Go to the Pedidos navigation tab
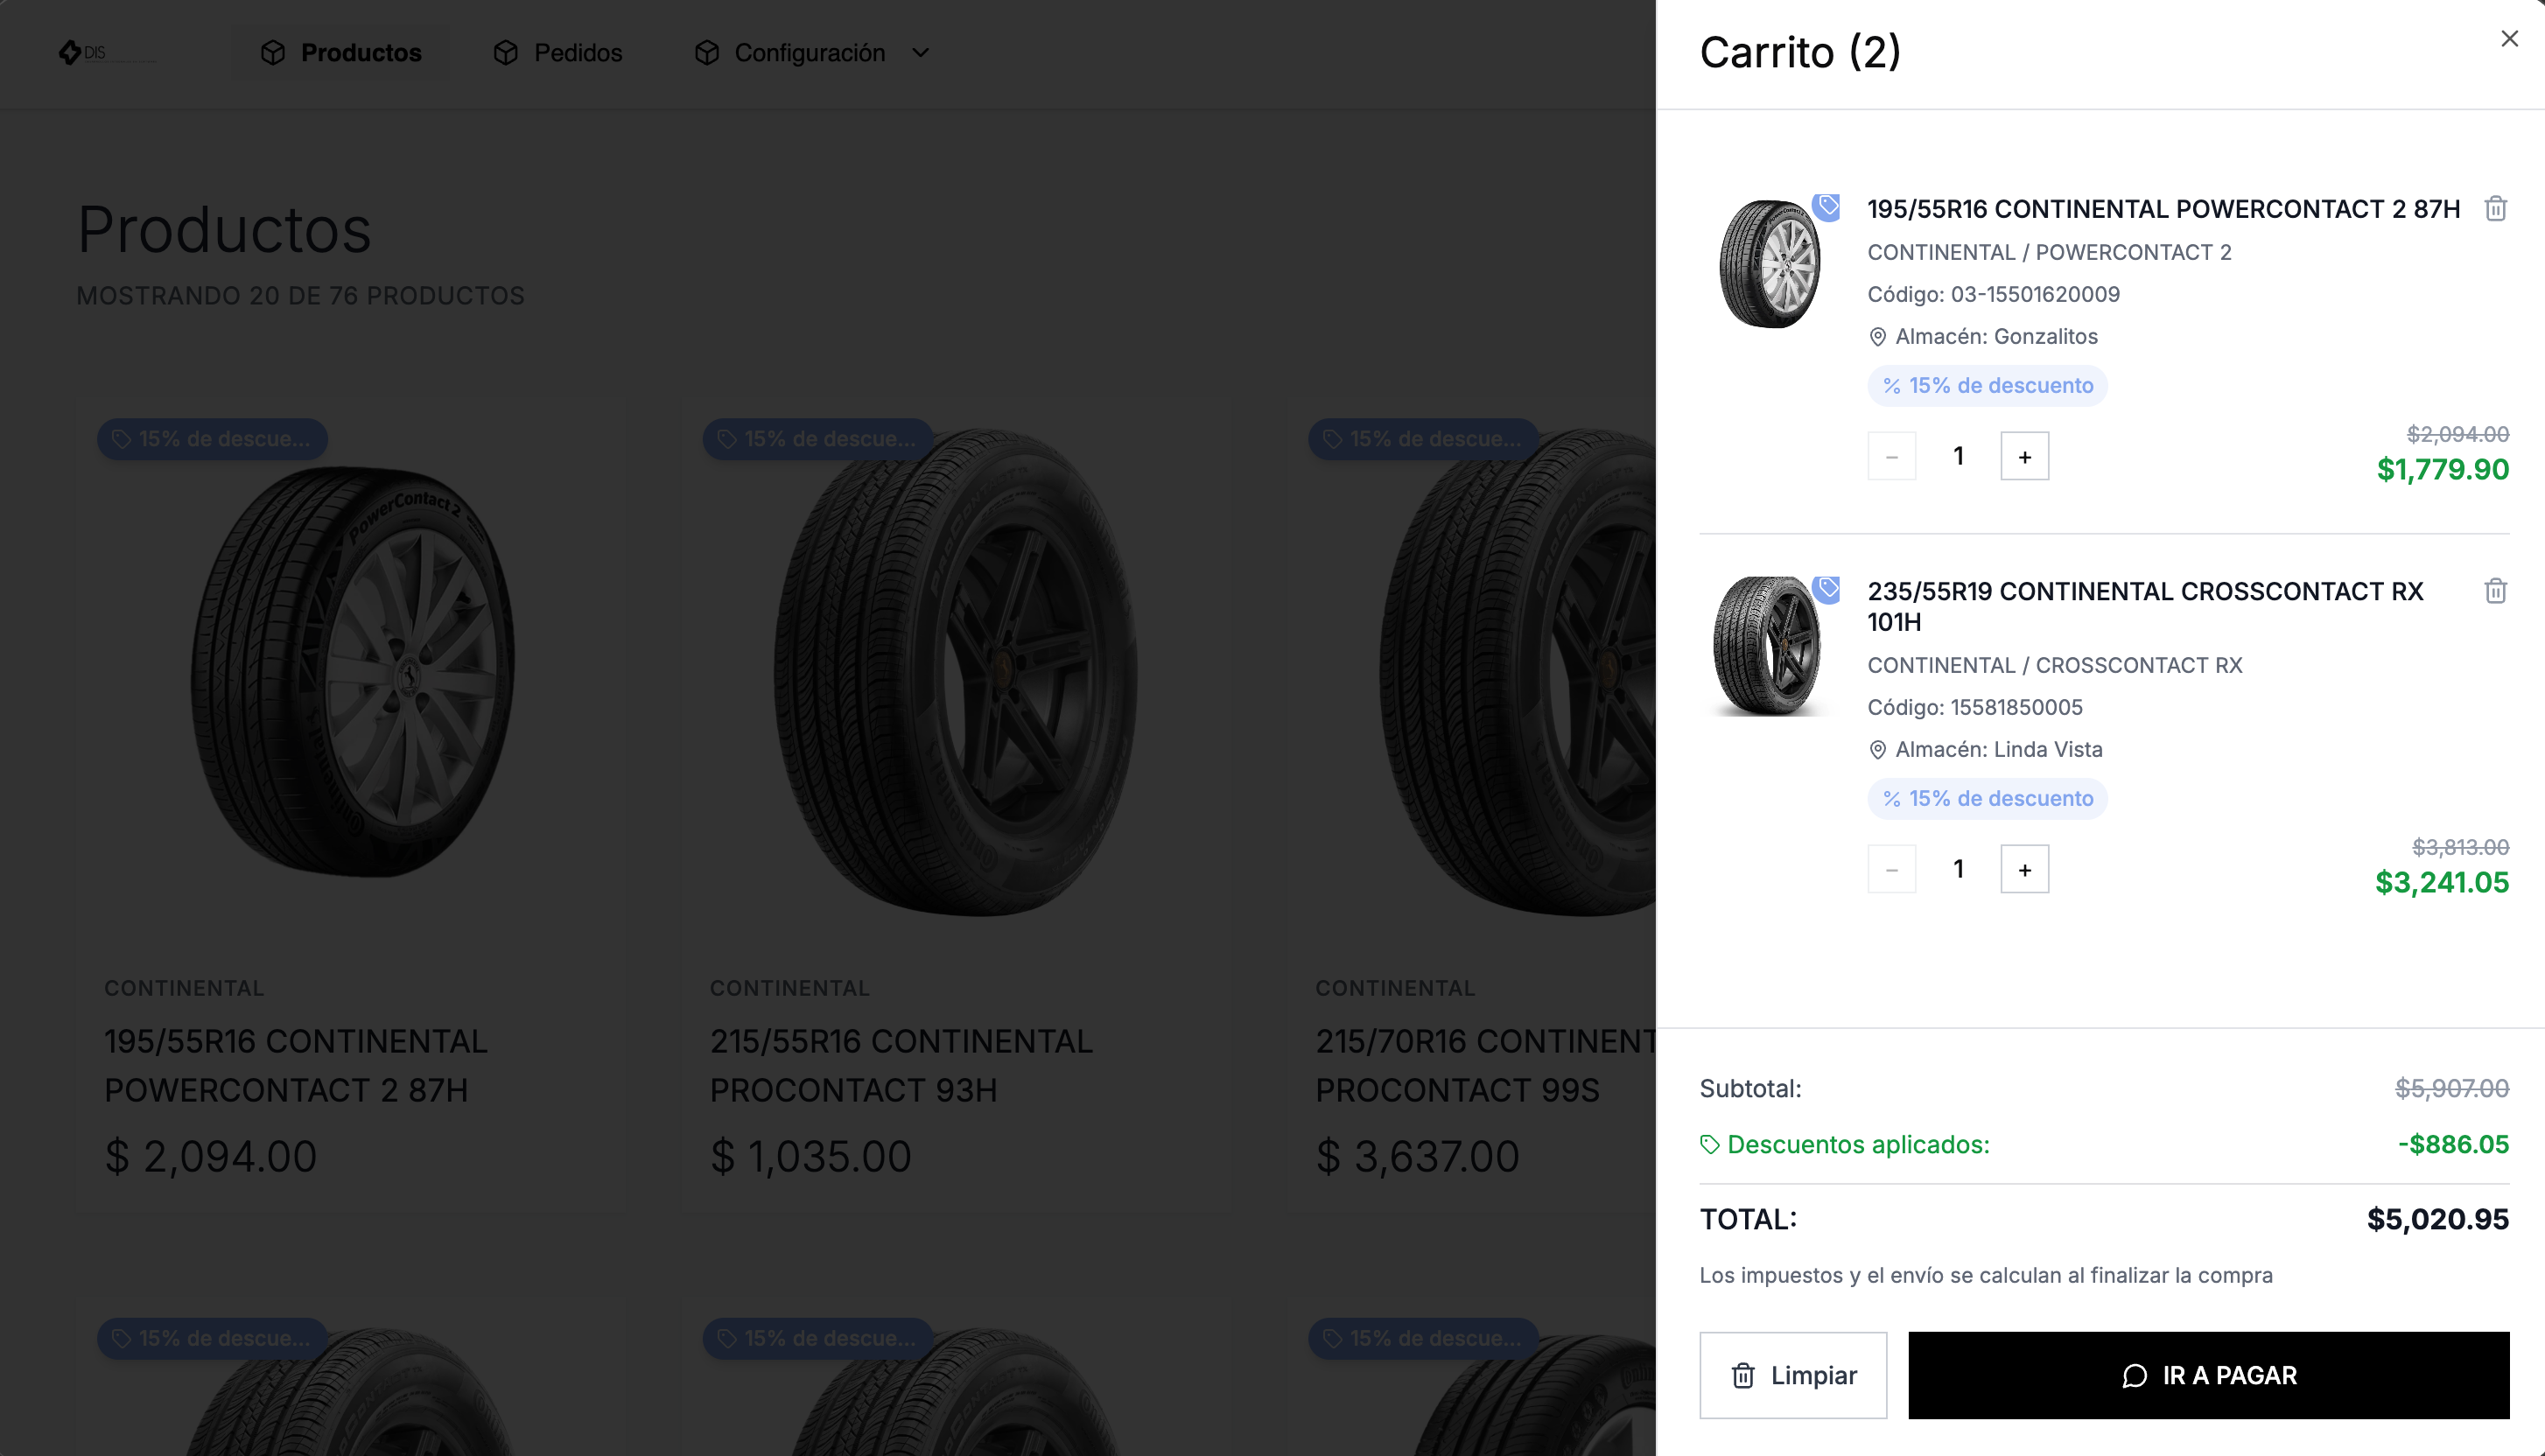The width and height of the screenshot is (2545, 1456). pos(558,53)
